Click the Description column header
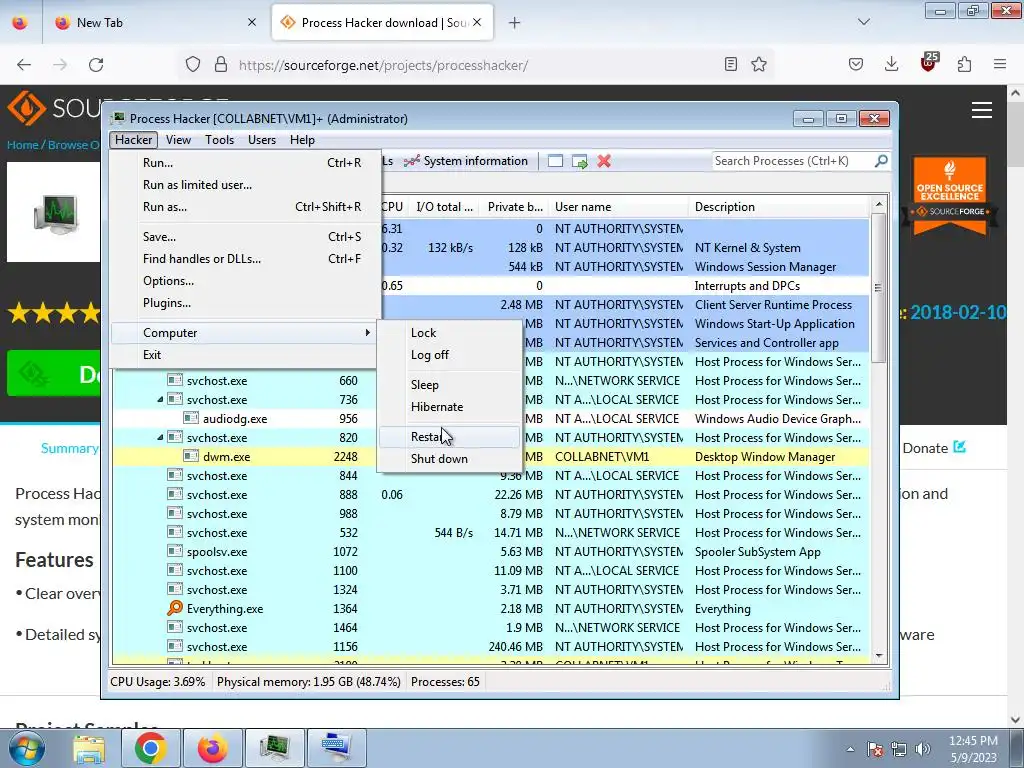 pyautogui.click(x=779, y=207)
